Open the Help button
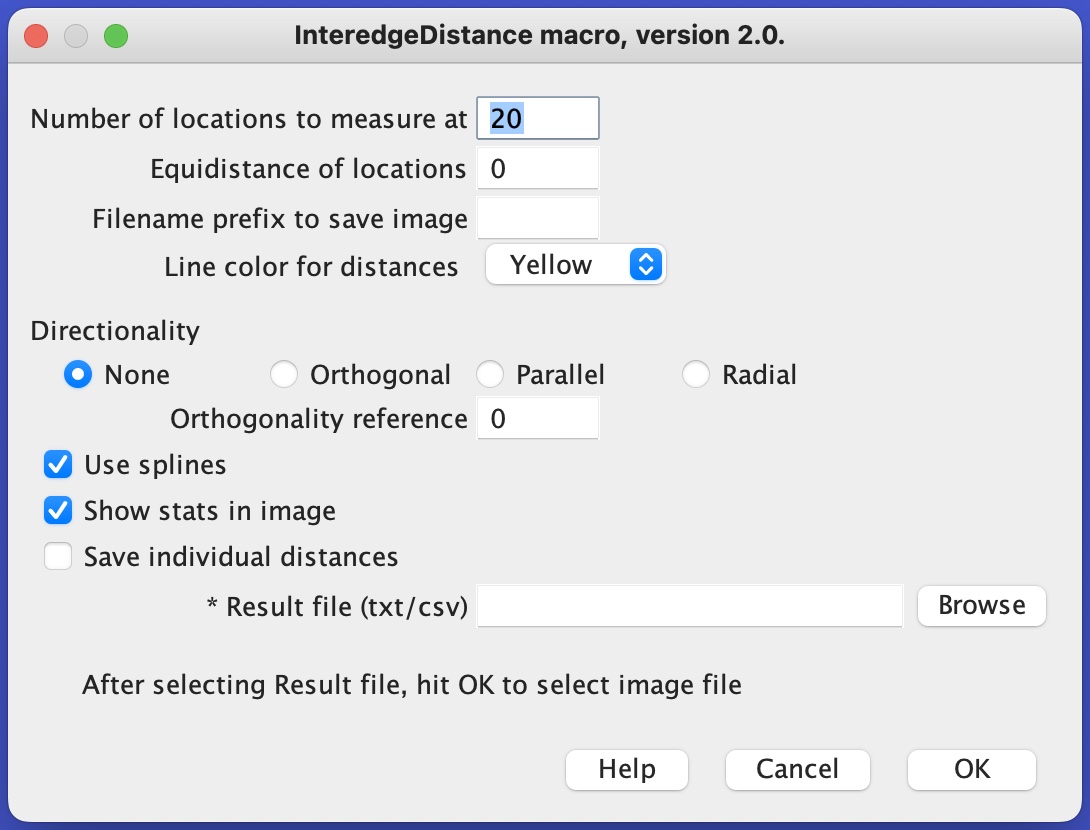The width and height of the screenshot is (1090, 830). 627,770
